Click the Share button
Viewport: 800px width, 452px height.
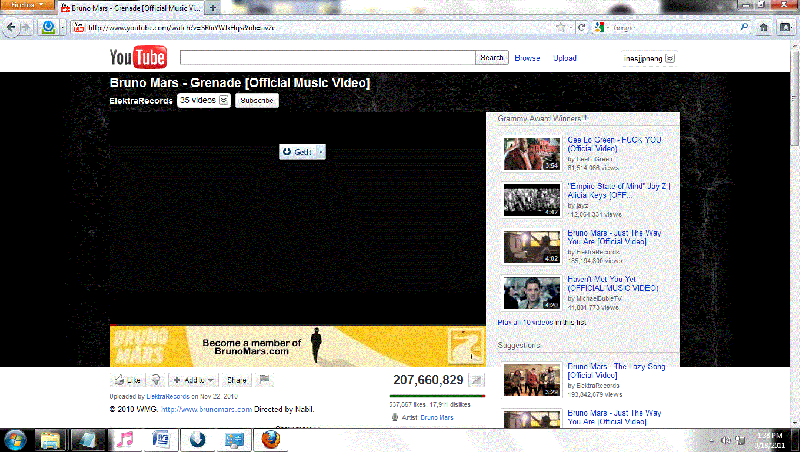(x=236, y=380)
